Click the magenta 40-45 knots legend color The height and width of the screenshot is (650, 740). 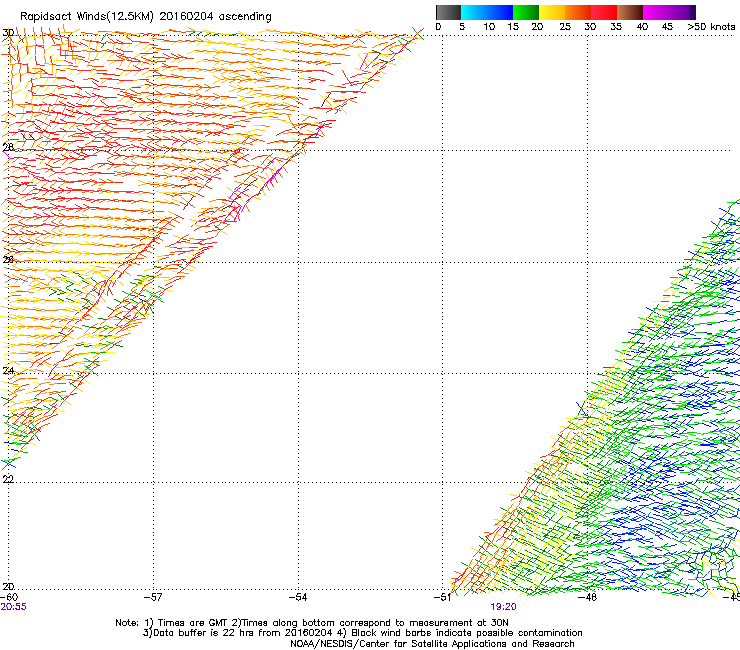click(x=656, y=12)
